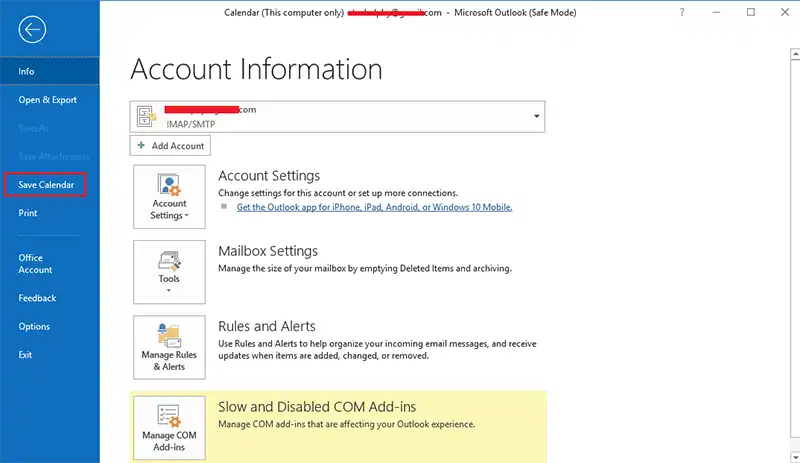Expand the account selector dropdown arrow
This screenshot has height=463, width=800.
click(536, 116)
